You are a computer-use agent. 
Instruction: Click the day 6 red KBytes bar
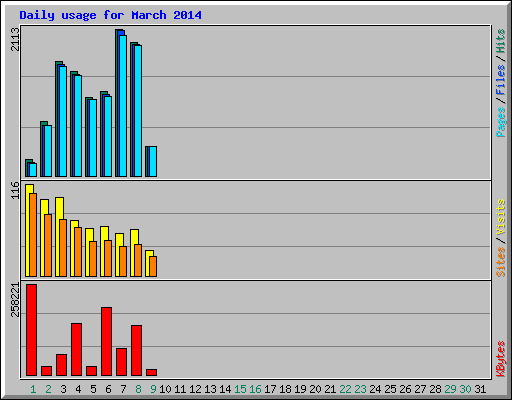click(x=107, y=342)
